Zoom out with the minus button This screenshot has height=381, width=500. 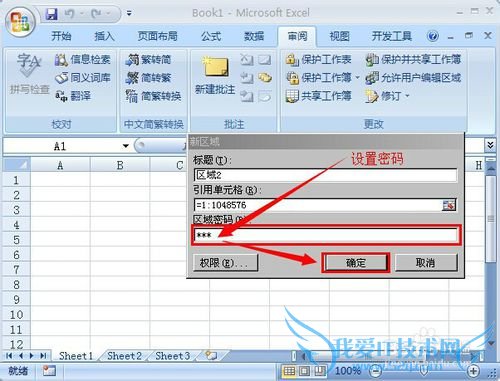376,370
